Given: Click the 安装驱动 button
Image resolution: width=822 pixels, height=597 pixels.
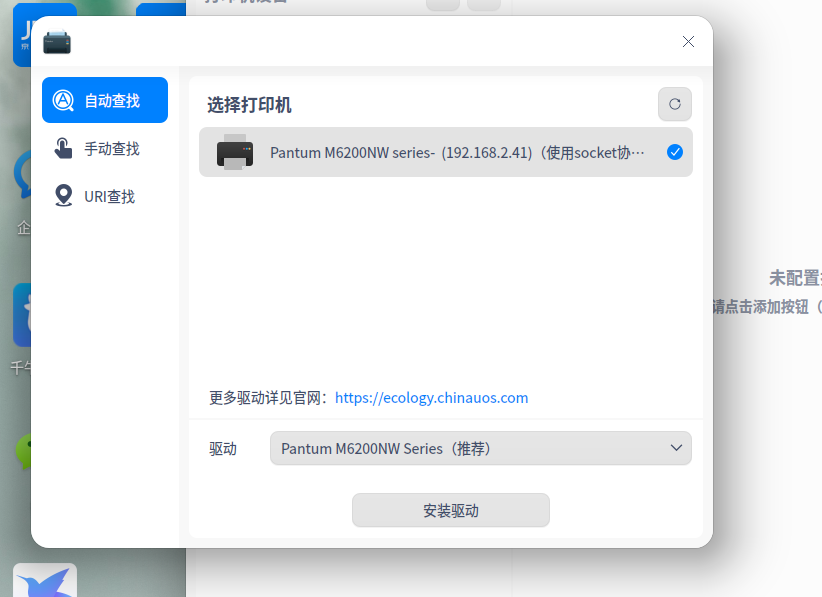Looking at the screenshot, I should [x=451, y=510].
